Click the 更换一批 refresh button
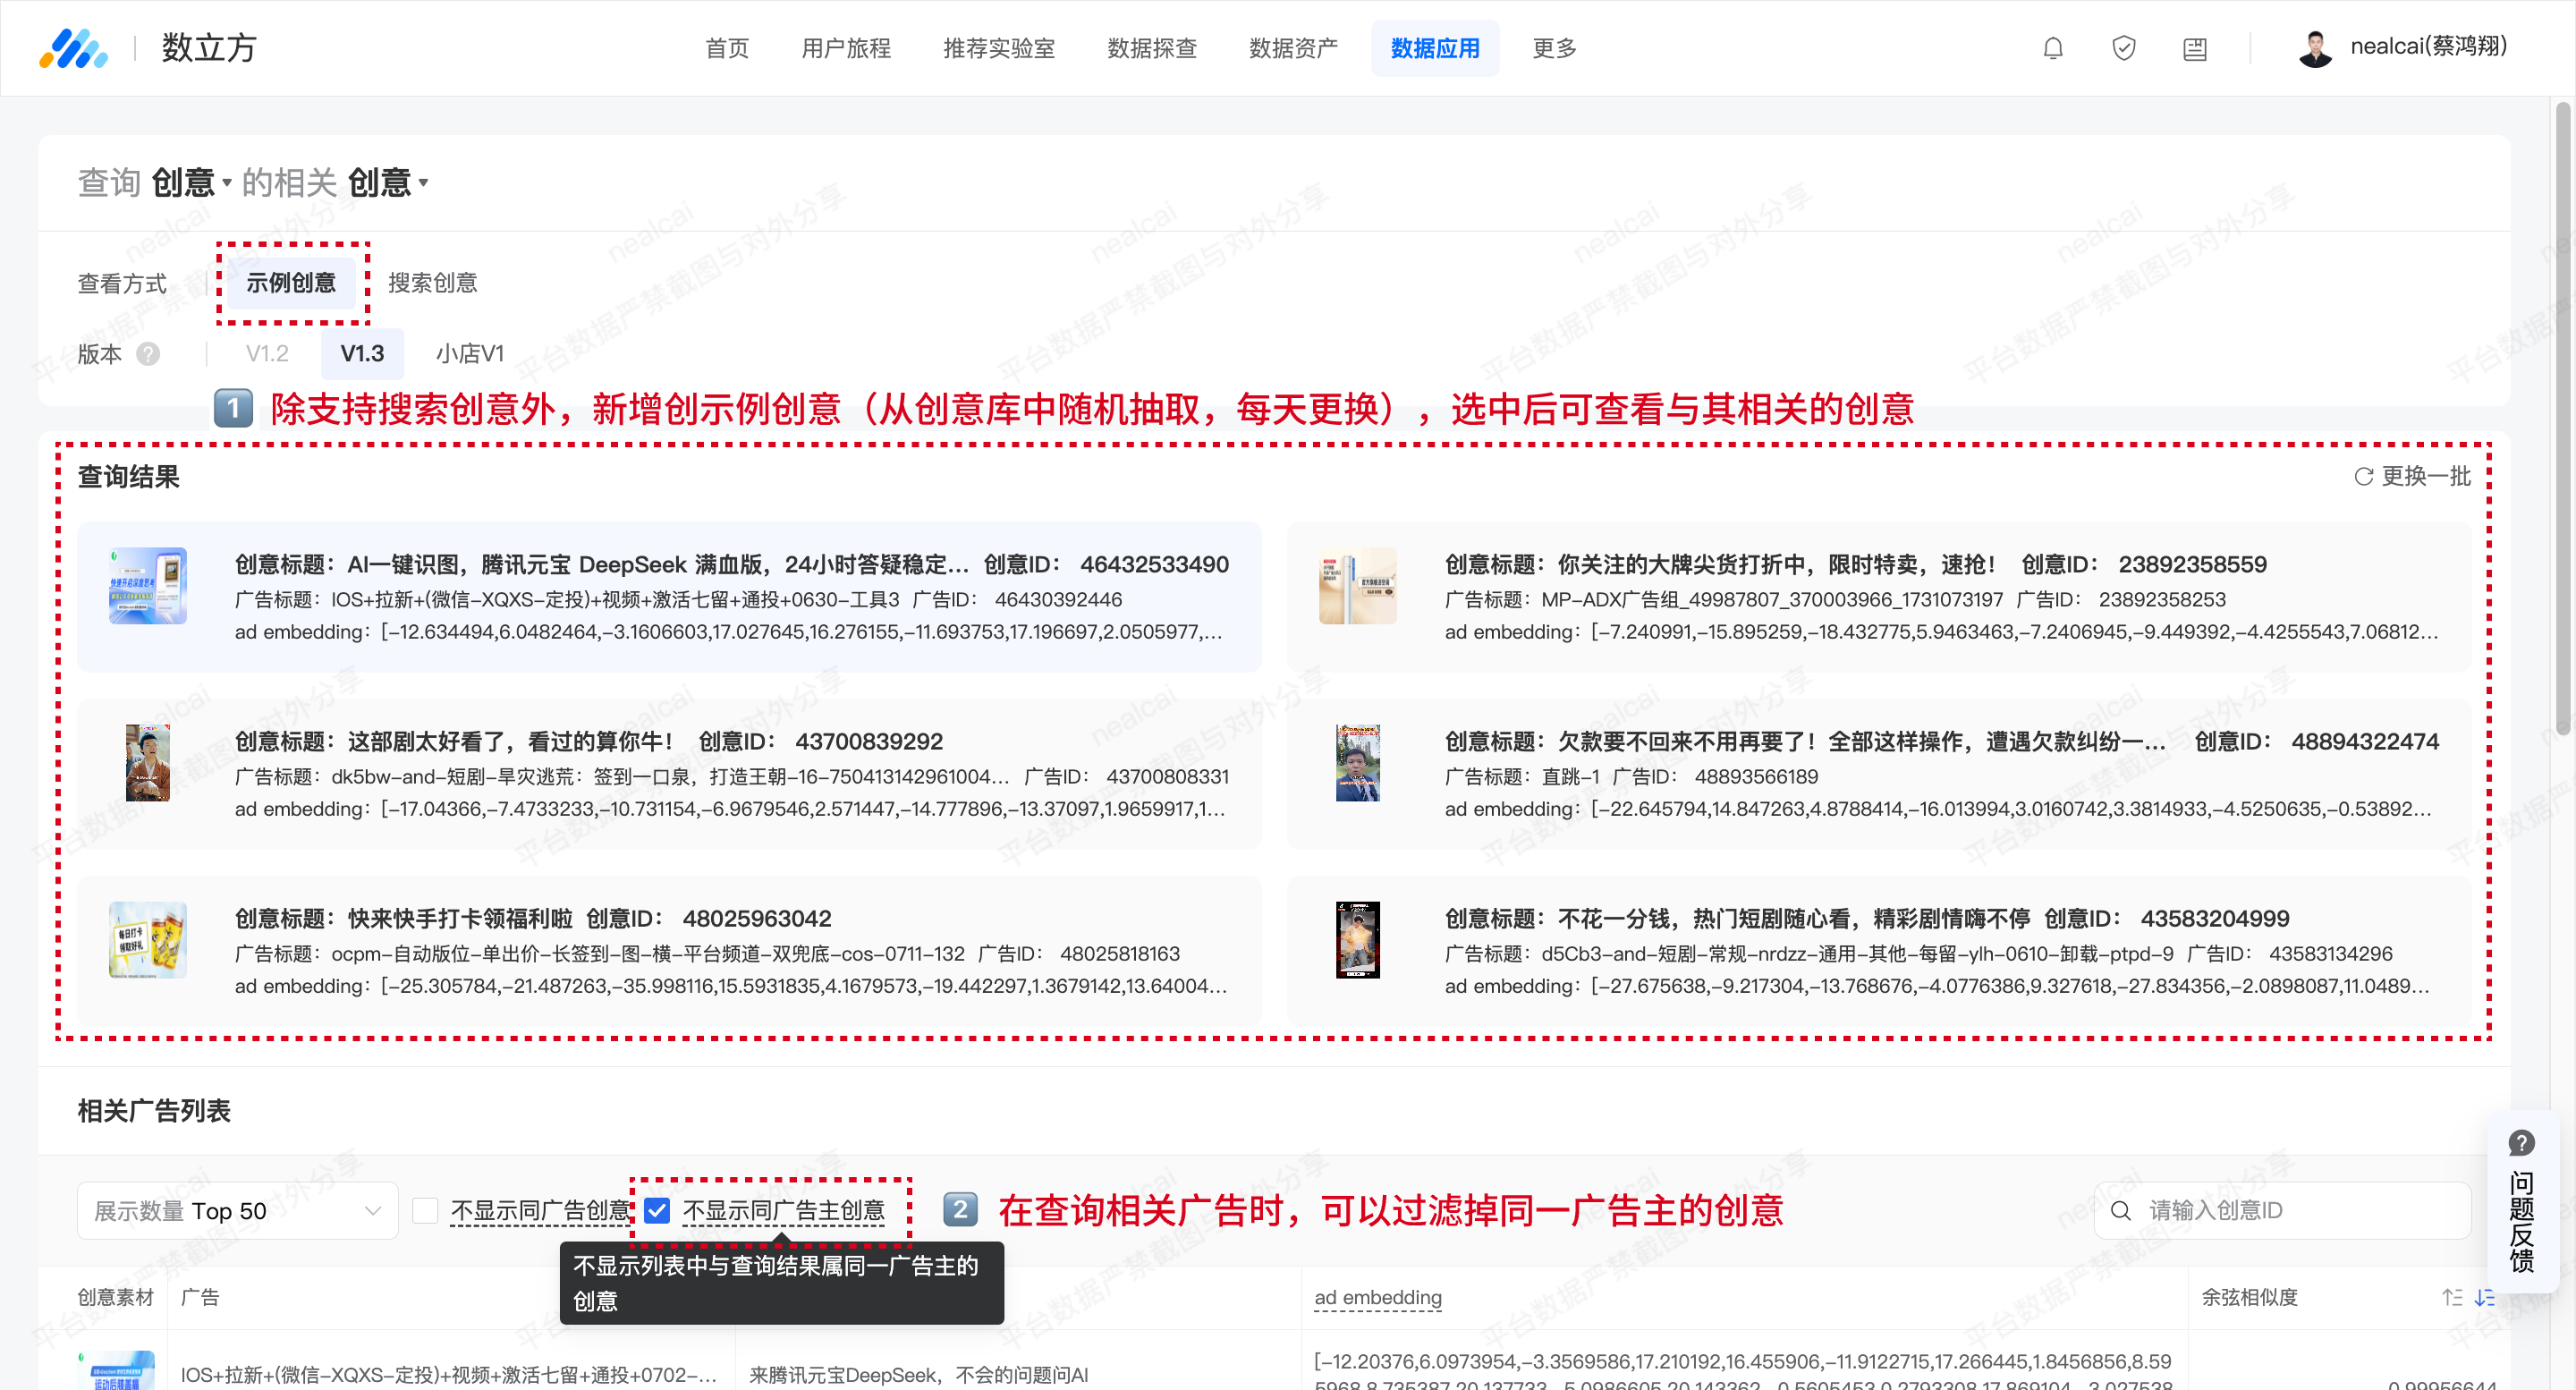The image size is (2576, 1390). [x=2412, y=476]
